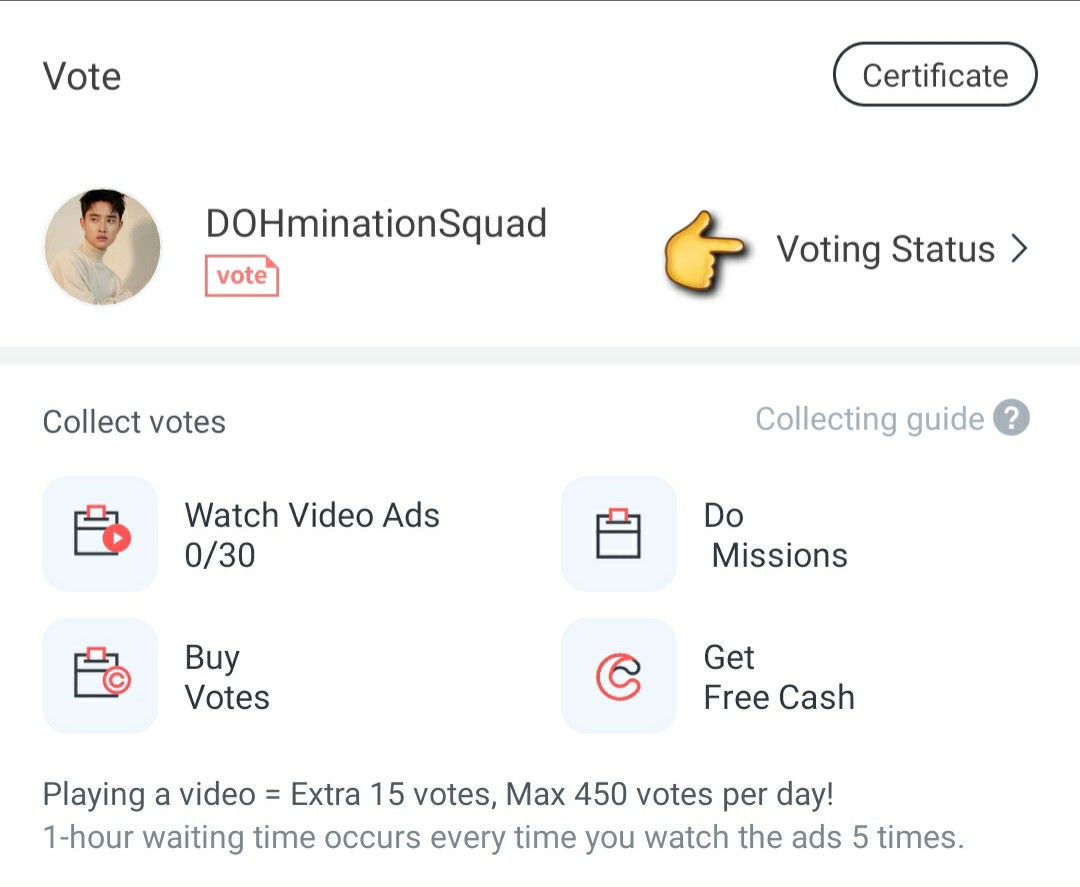Click the Collecting guide question mark icon
The height and width of the screenshot is (887, 1080).
(1011, 418)
